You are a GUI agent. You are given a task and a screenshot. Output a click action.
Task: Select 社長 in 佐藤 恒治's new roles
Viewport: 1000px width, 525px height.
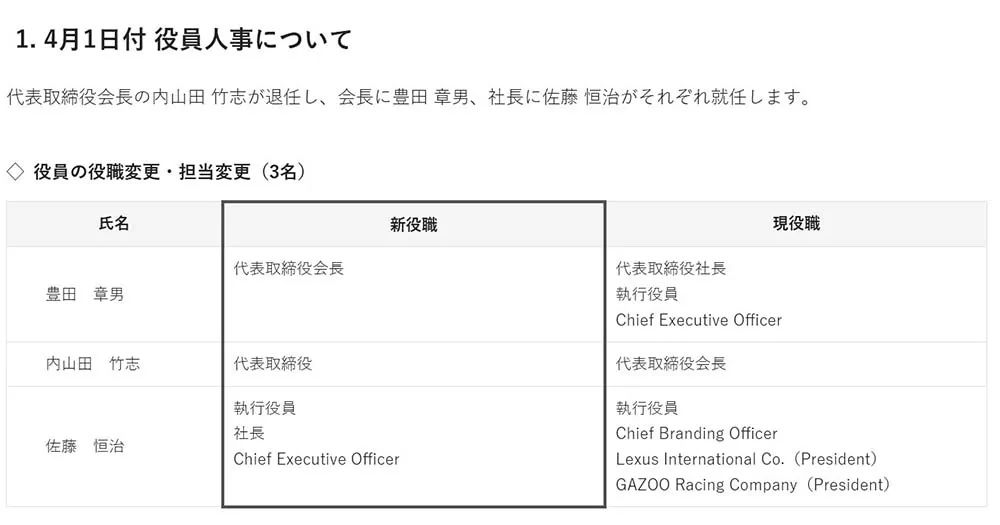(249, 434)
